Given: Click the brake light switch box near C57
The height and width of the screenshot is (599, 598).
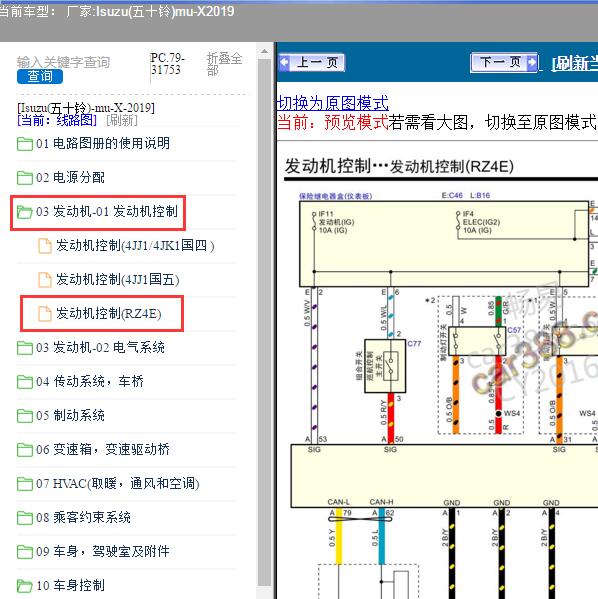Looking at the screenshot, I should tap(477, 341).
